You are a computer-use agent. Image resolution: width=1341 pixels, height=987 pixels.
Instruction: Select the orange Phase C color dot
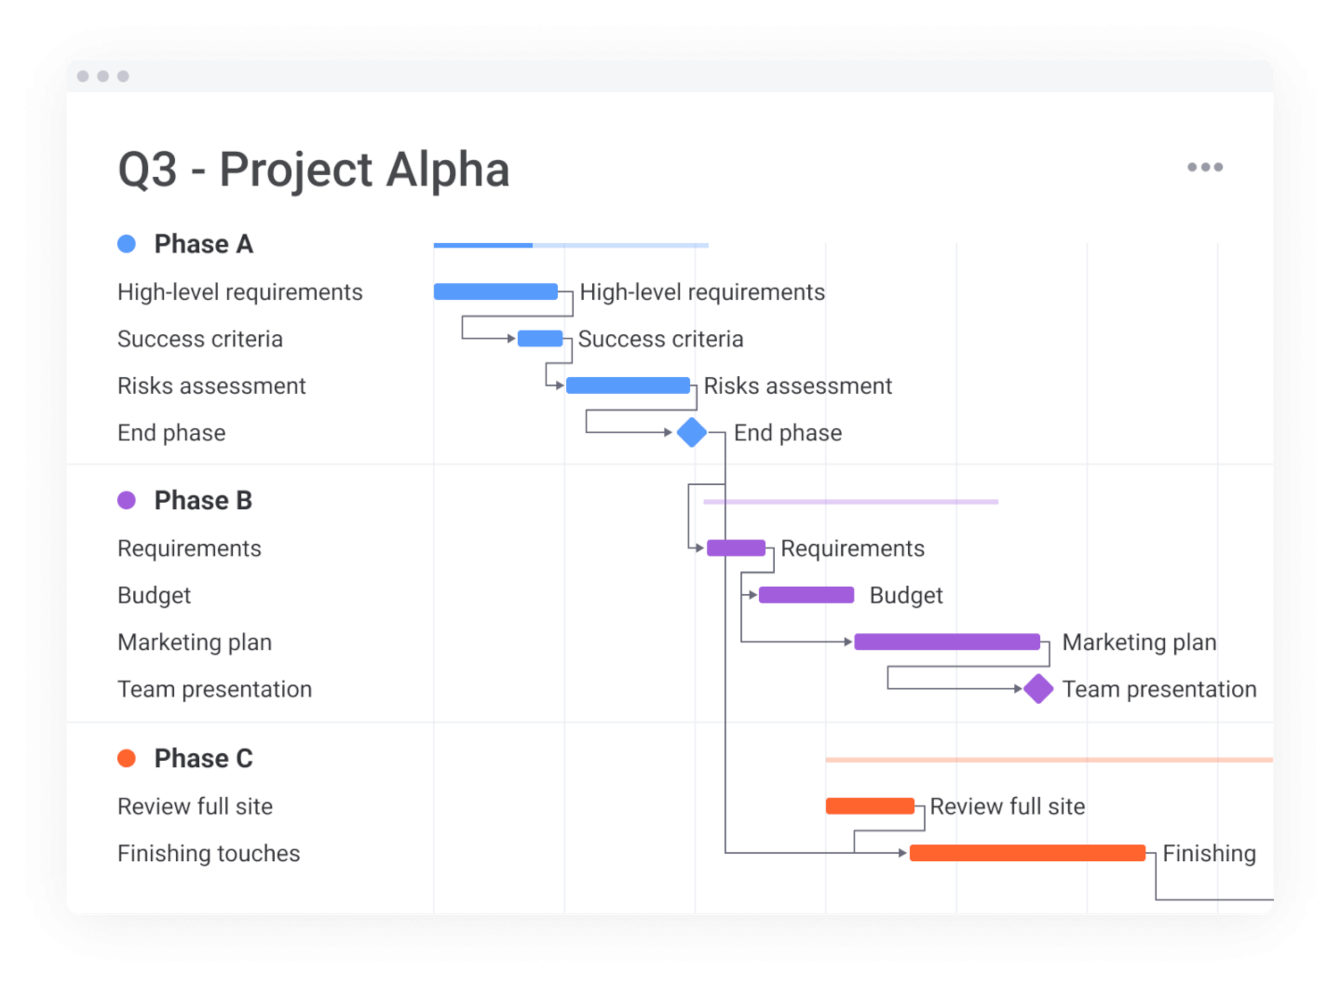point(127,758)
